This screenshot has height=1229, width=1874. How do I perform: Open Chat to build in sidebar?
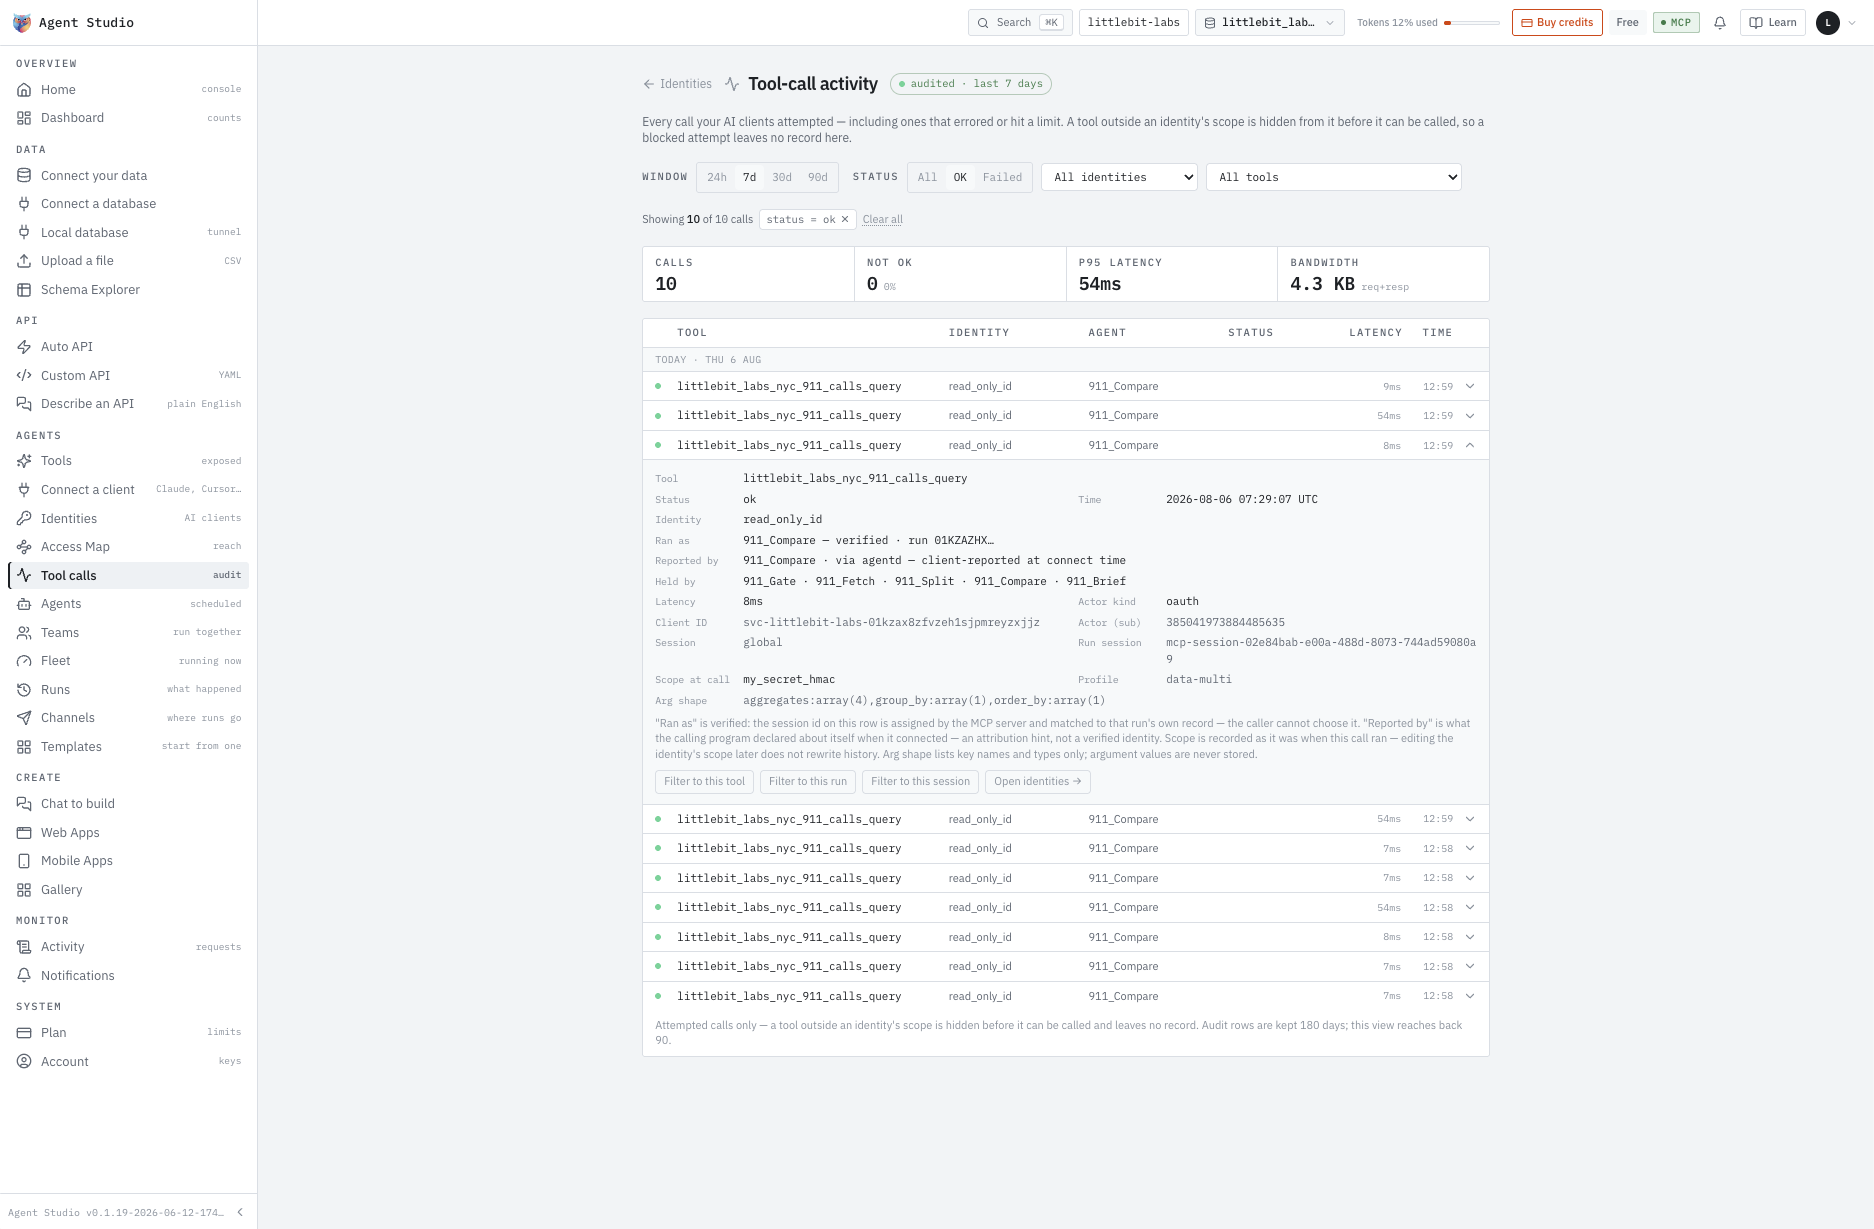(128, 804)
